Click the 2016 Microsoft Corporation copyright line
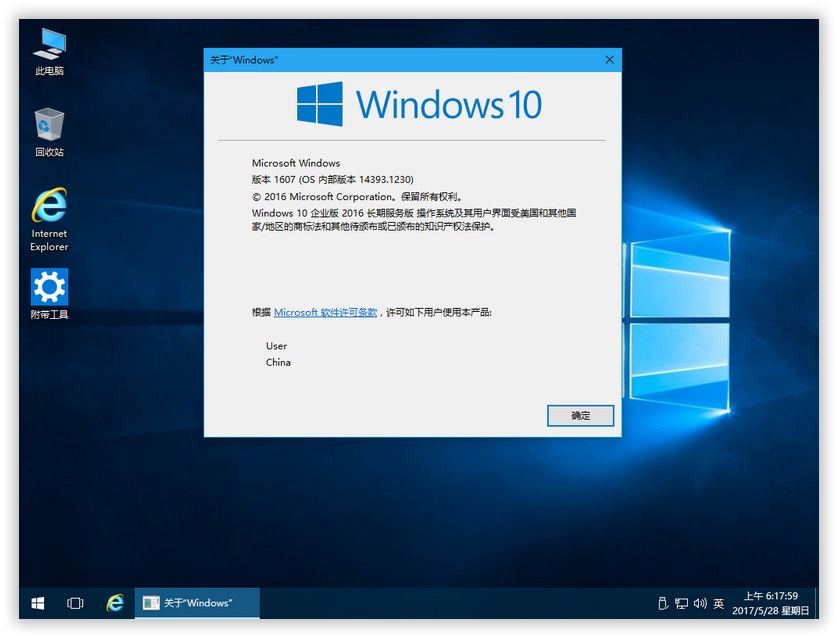 click(356, 197)
